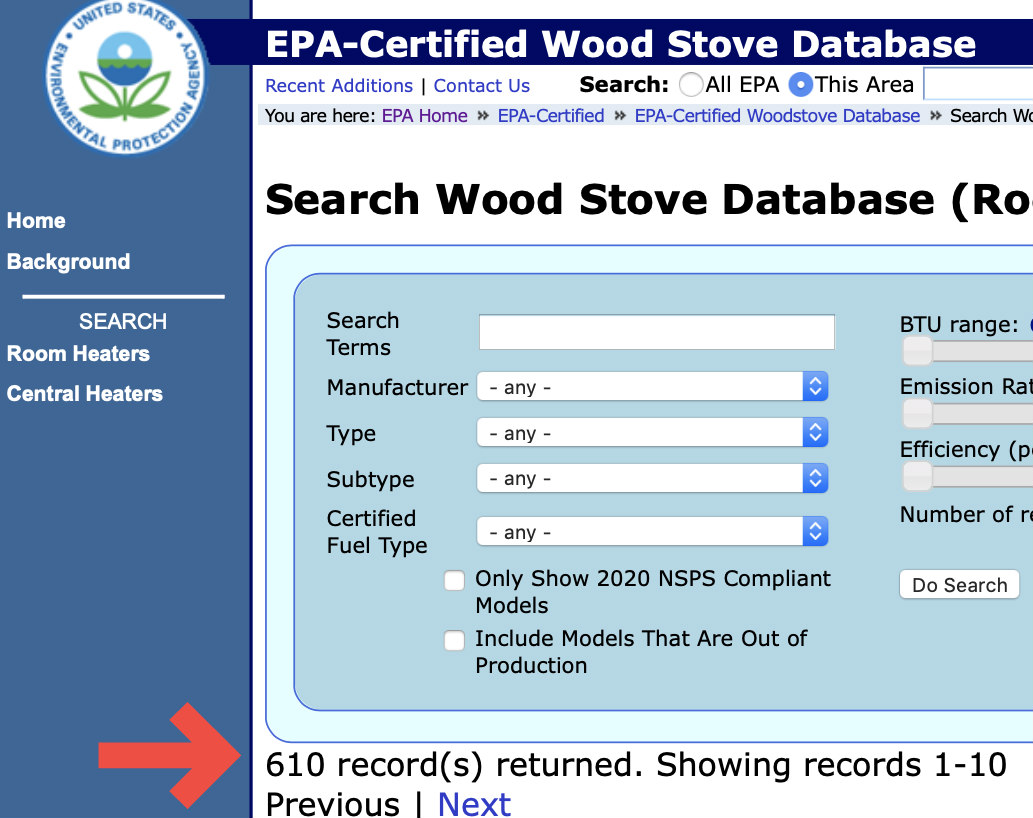Open the Contact Us link
Image resolution: width=1033 pixels, height=818 pixels.
(x=482, y=86)
